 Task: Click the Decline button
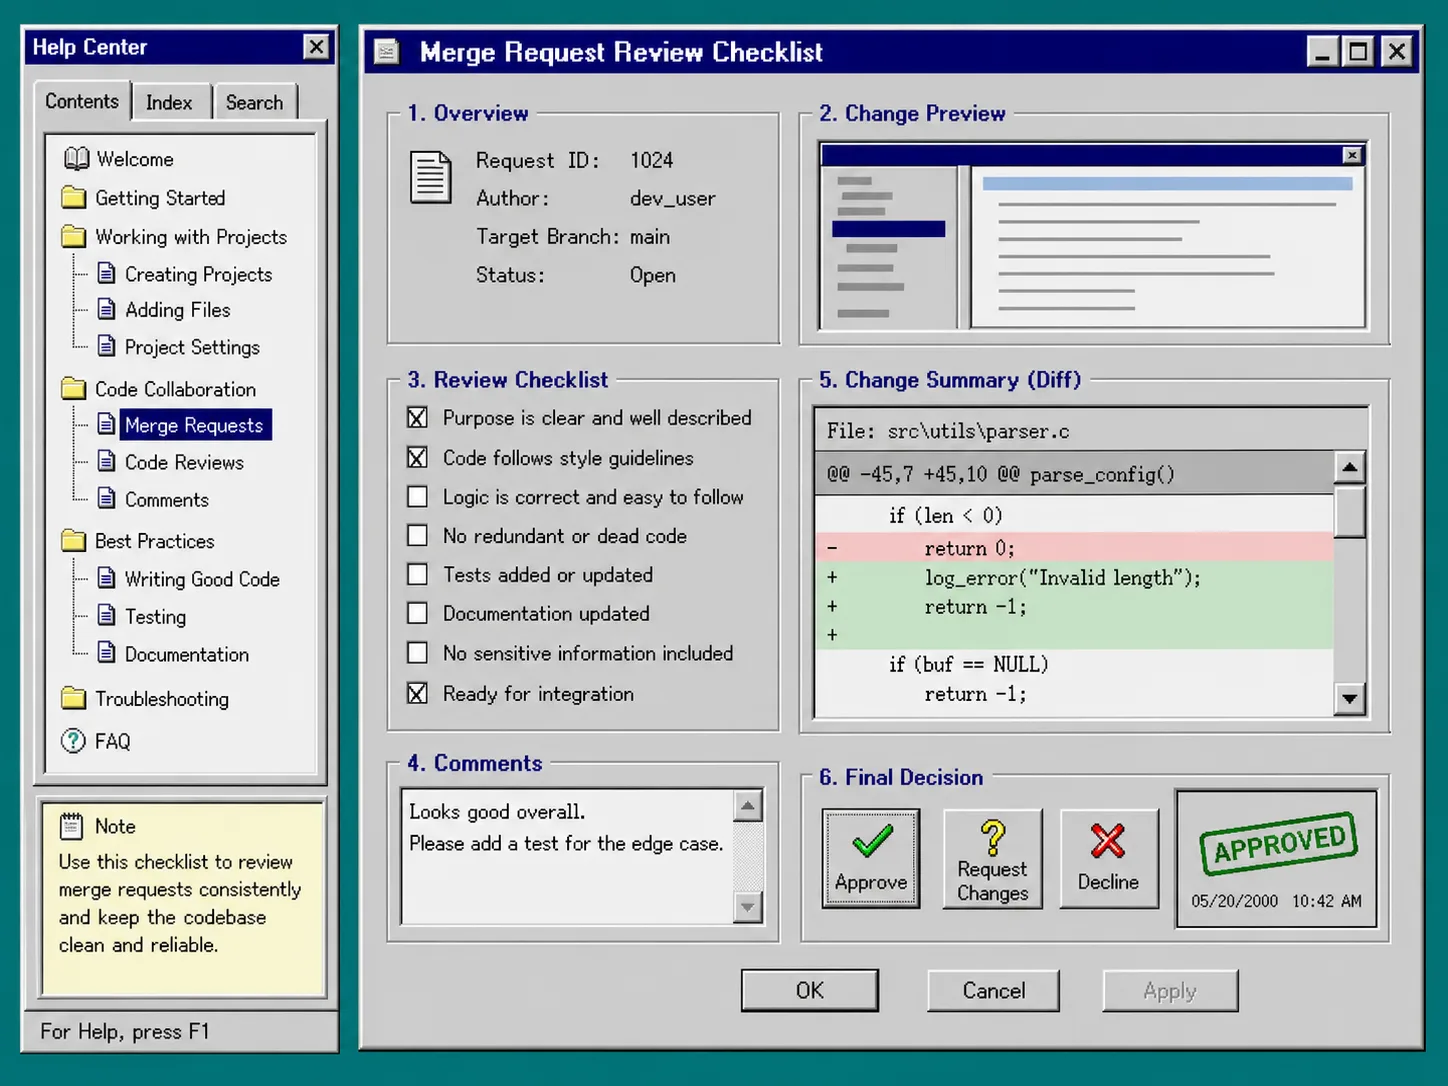click(x=1108, y=858)
